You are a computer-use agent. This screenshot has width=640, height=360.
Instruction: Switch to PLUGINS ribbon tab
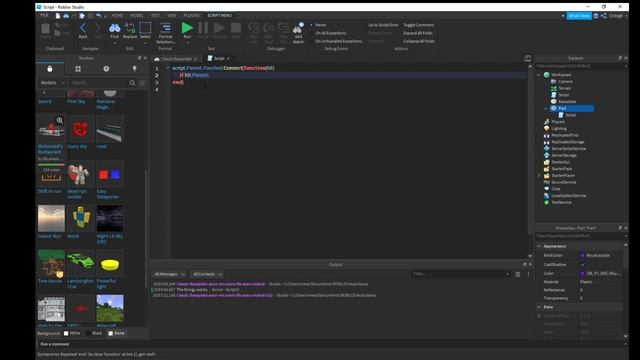click(x=191, y=16)
